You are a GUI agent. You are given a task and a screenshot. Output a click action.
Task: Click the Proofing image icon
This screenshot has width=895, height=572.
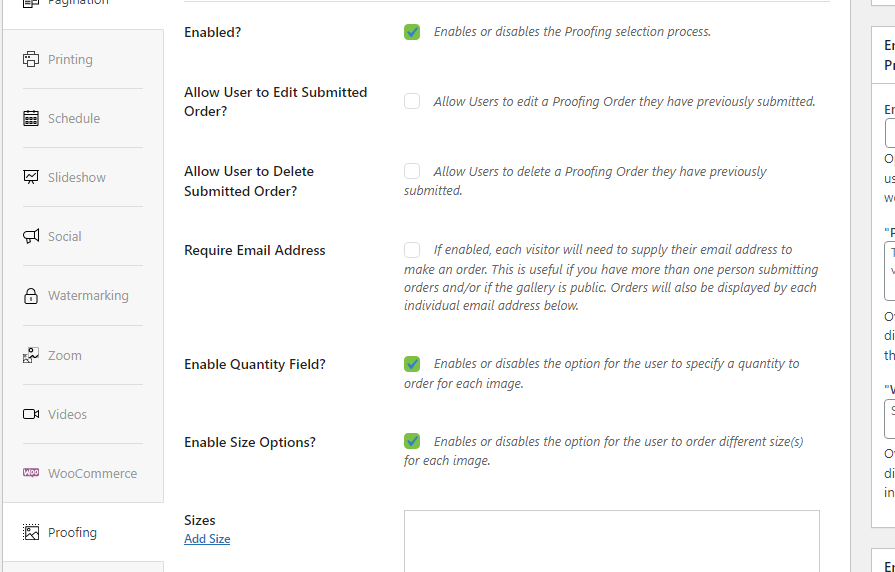click(x=31, y=532)
